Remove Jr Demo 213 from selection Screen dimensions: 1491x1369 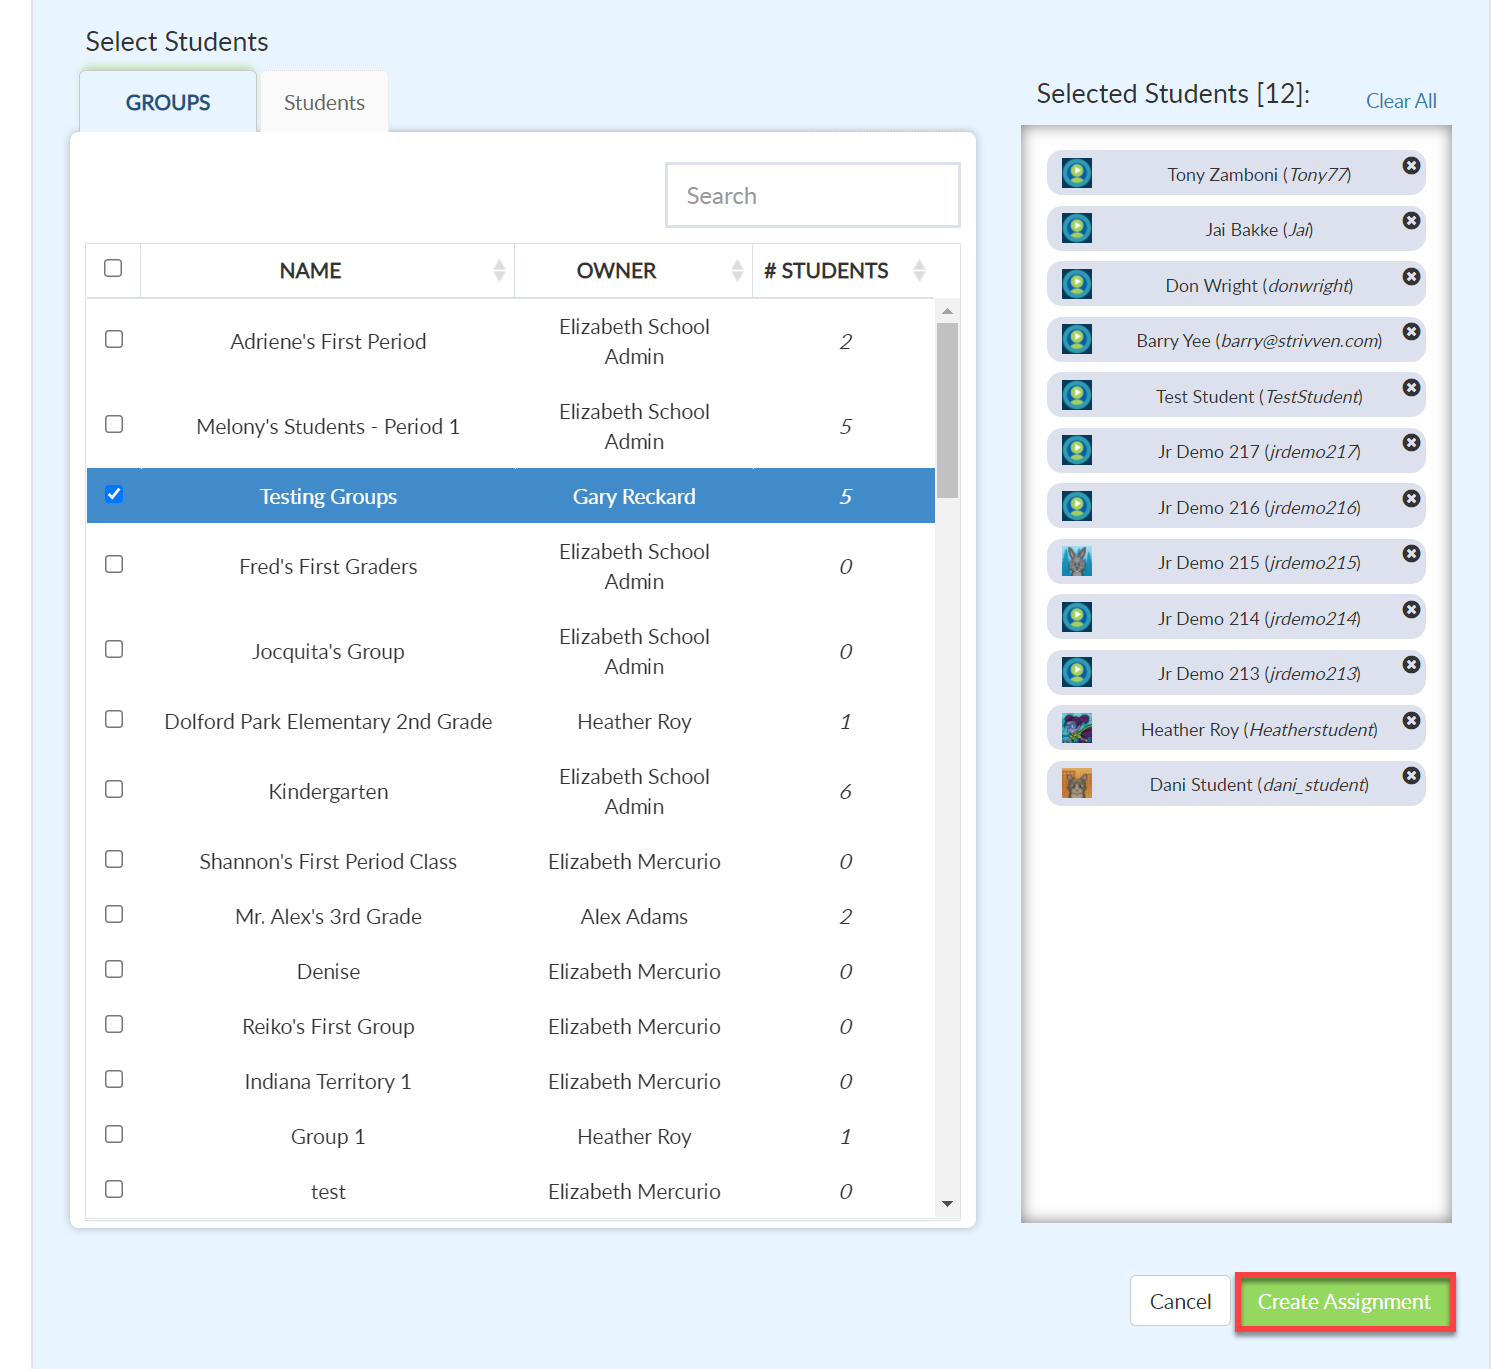[1411, 665]
